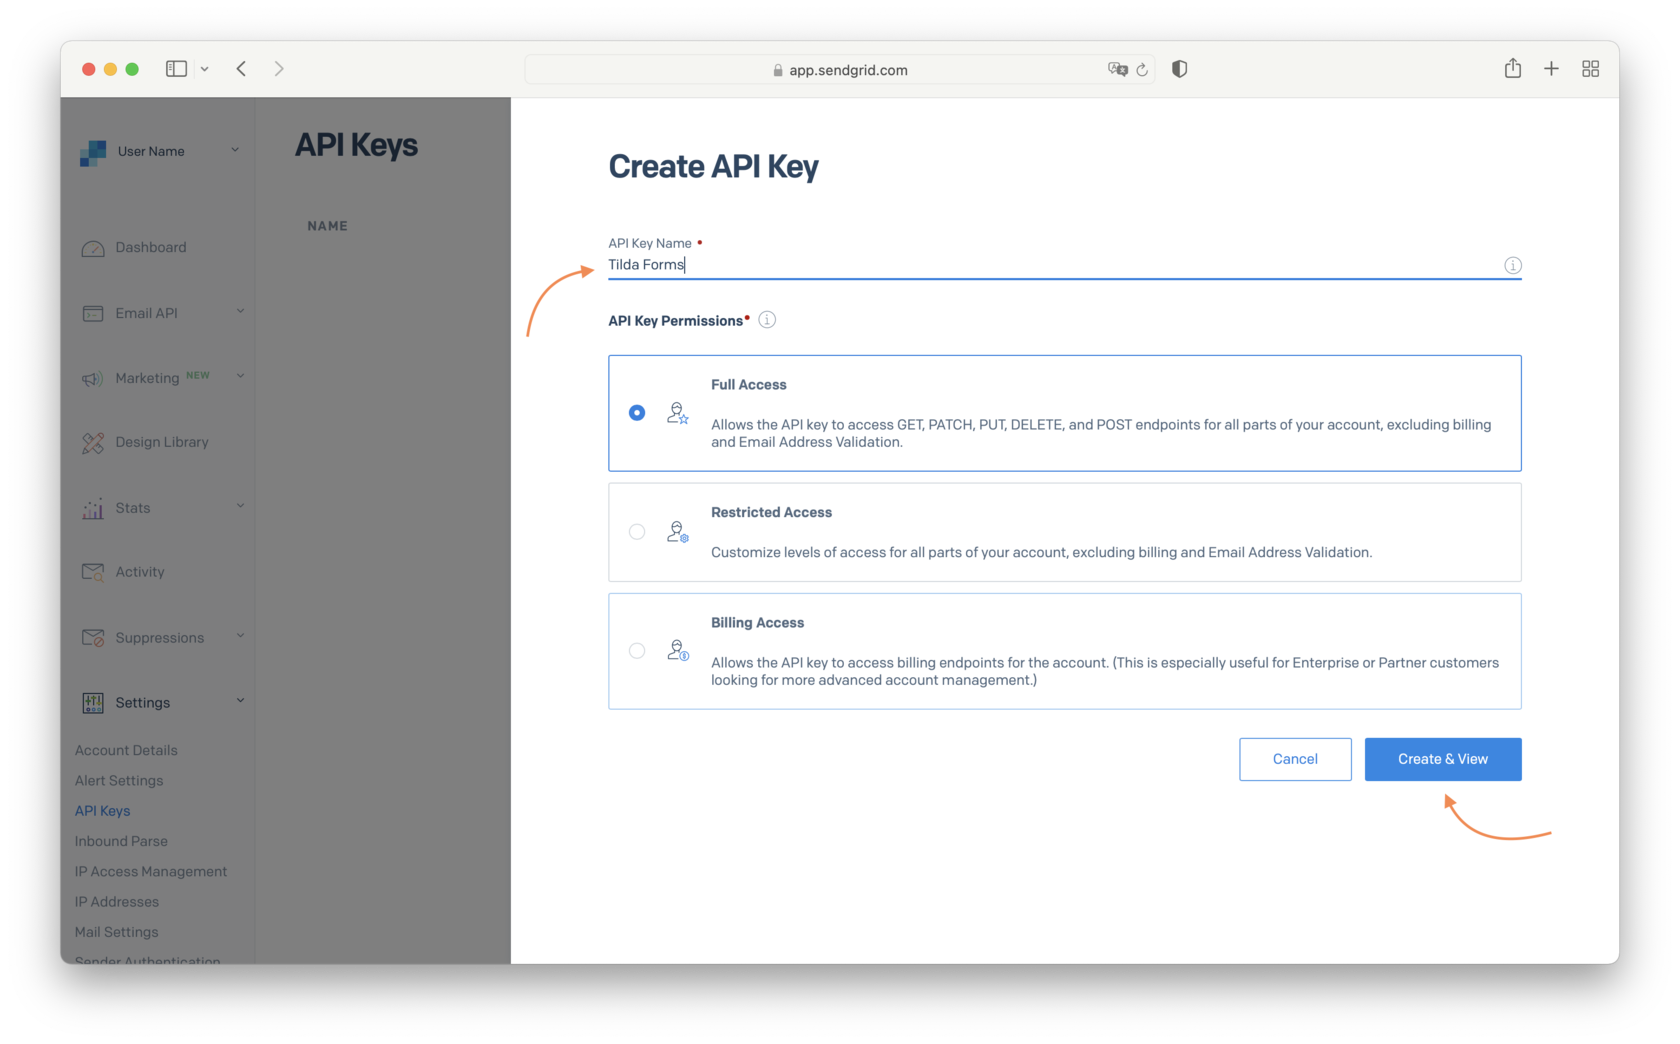Click the Full Access heading text
Viewport: 1680px width, 1044px height.
coord(749,385)
